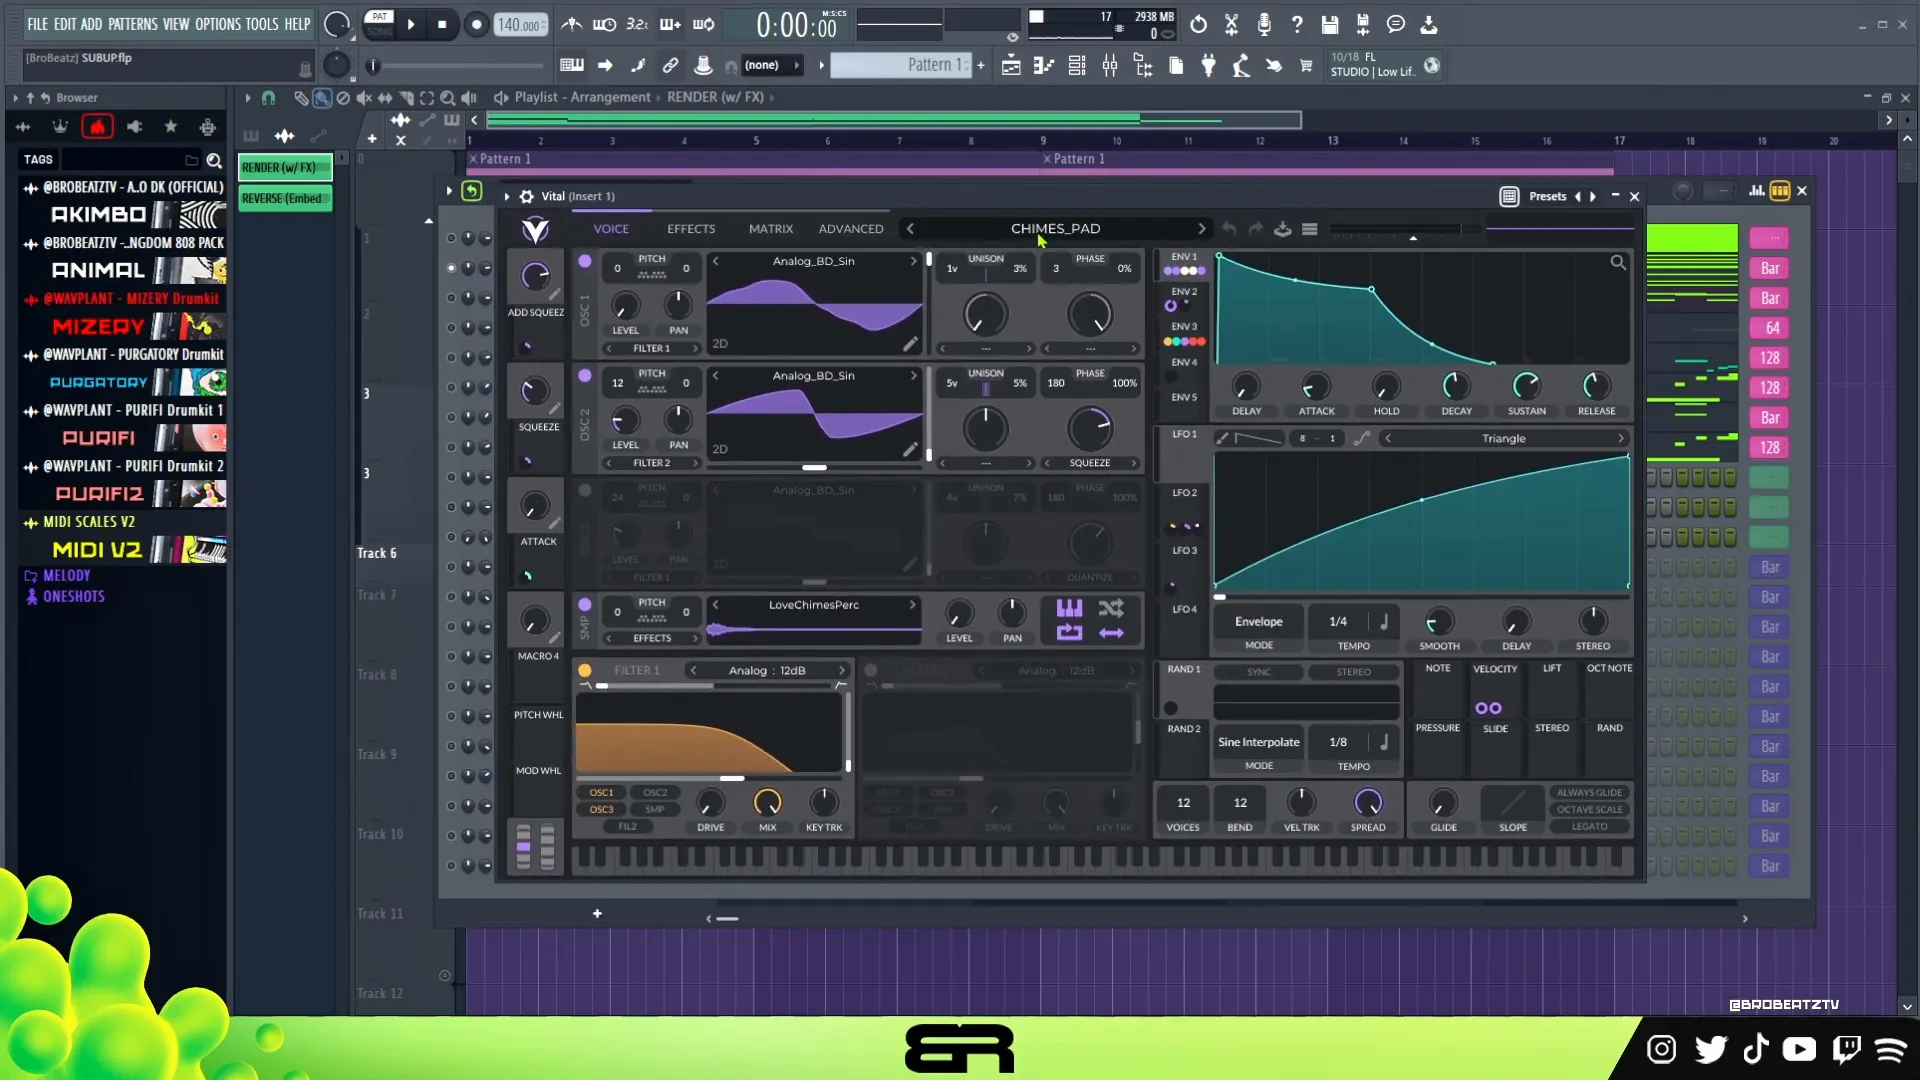
Task: Open the Filter 1 Analog : 12dB type selector
Action: point(767,670)
